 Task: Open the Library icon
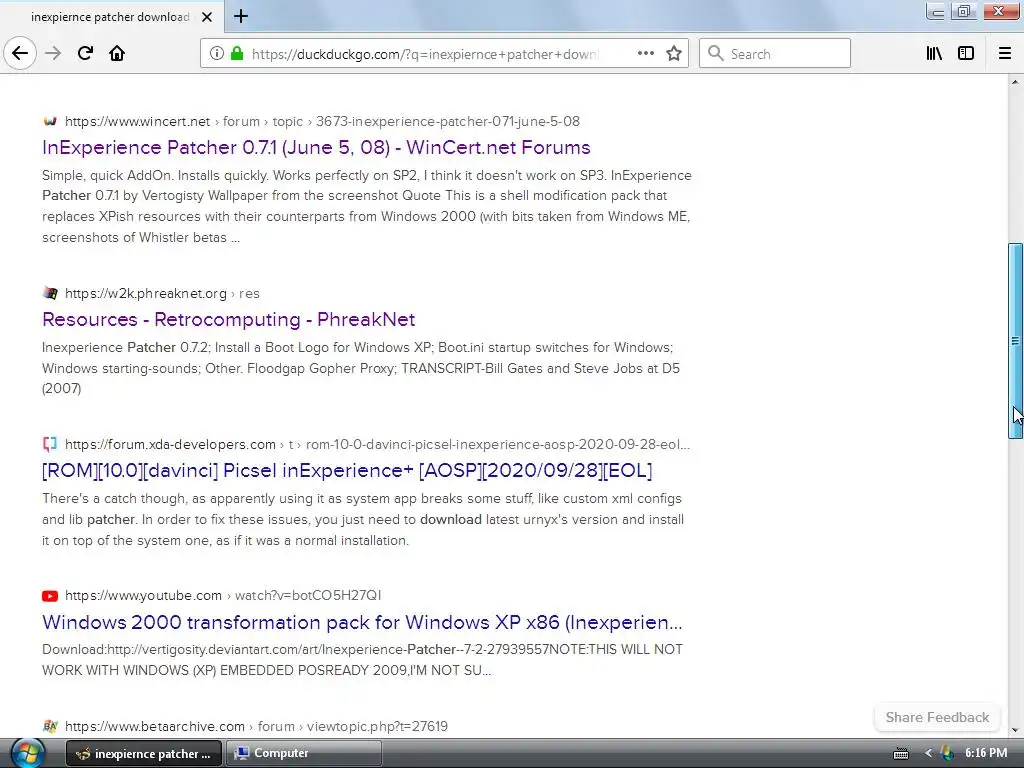coord(934,54)
